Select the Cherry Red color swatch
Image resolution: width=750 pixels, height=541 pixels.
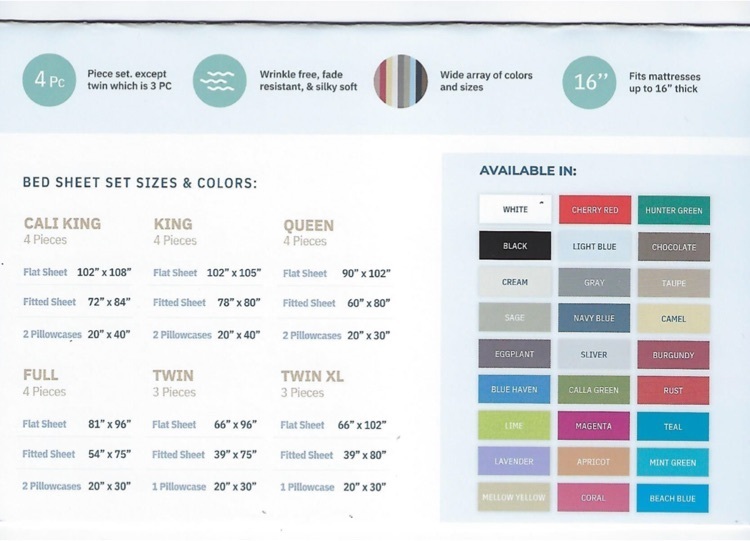(595, 210)
